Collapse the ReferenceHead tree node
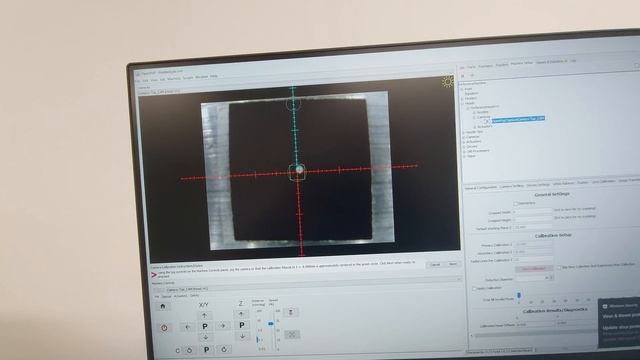The height and width of the screenshot is (360, 640). pos(468,108)
